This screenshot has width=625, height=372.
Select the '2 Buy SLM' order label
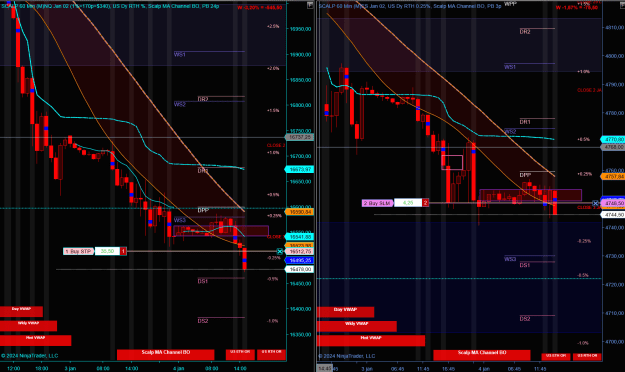click(377, 203)
